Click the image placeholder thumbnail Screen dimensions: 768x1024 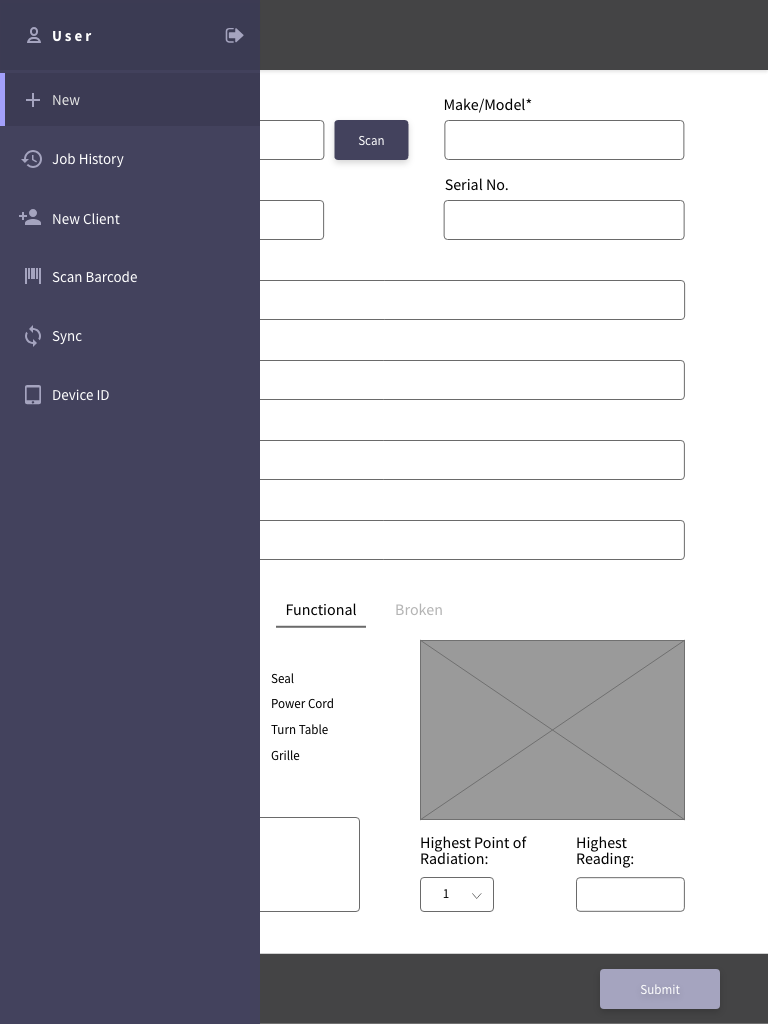(552, 729)
